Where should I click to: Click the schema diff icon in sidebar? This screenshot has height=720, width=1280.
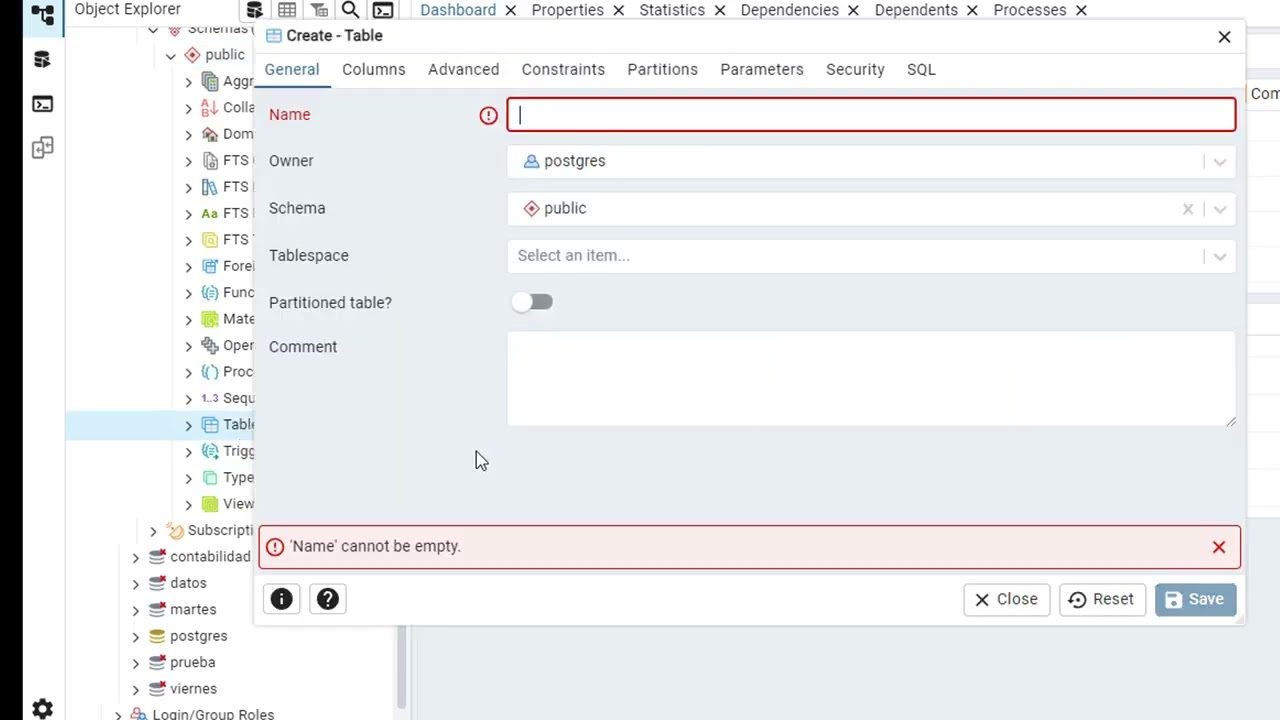(x=42, y=148)
